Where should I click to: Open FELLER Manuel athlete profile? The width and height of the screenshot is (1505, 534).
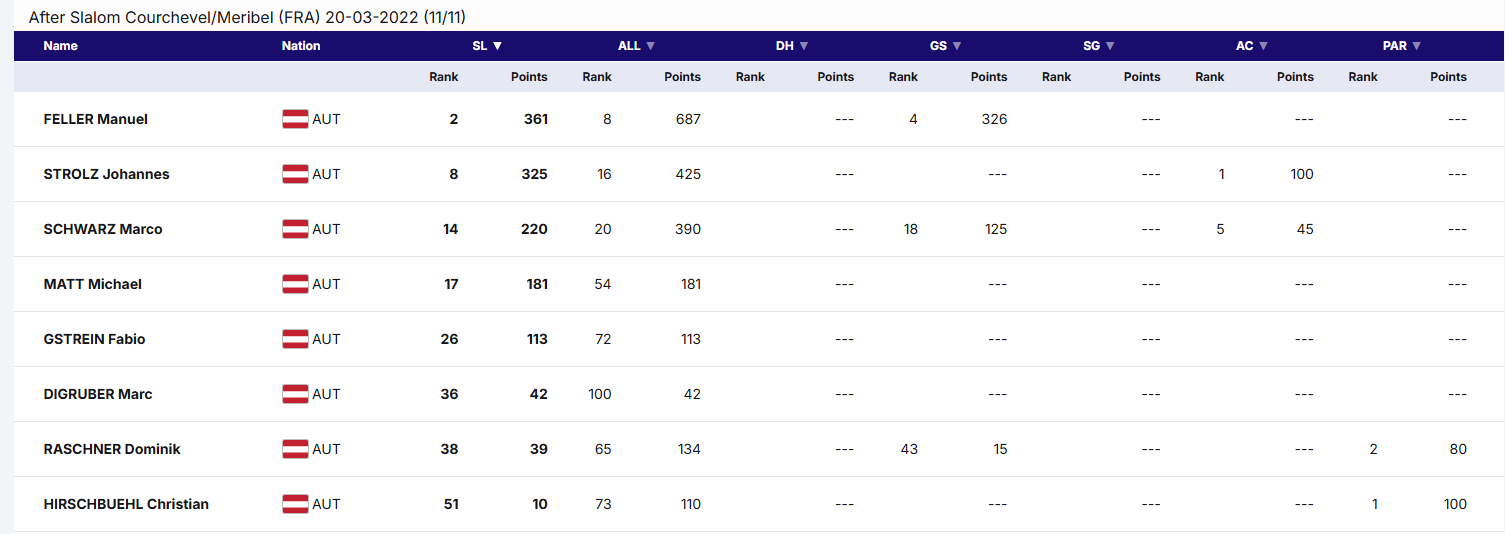96,119
